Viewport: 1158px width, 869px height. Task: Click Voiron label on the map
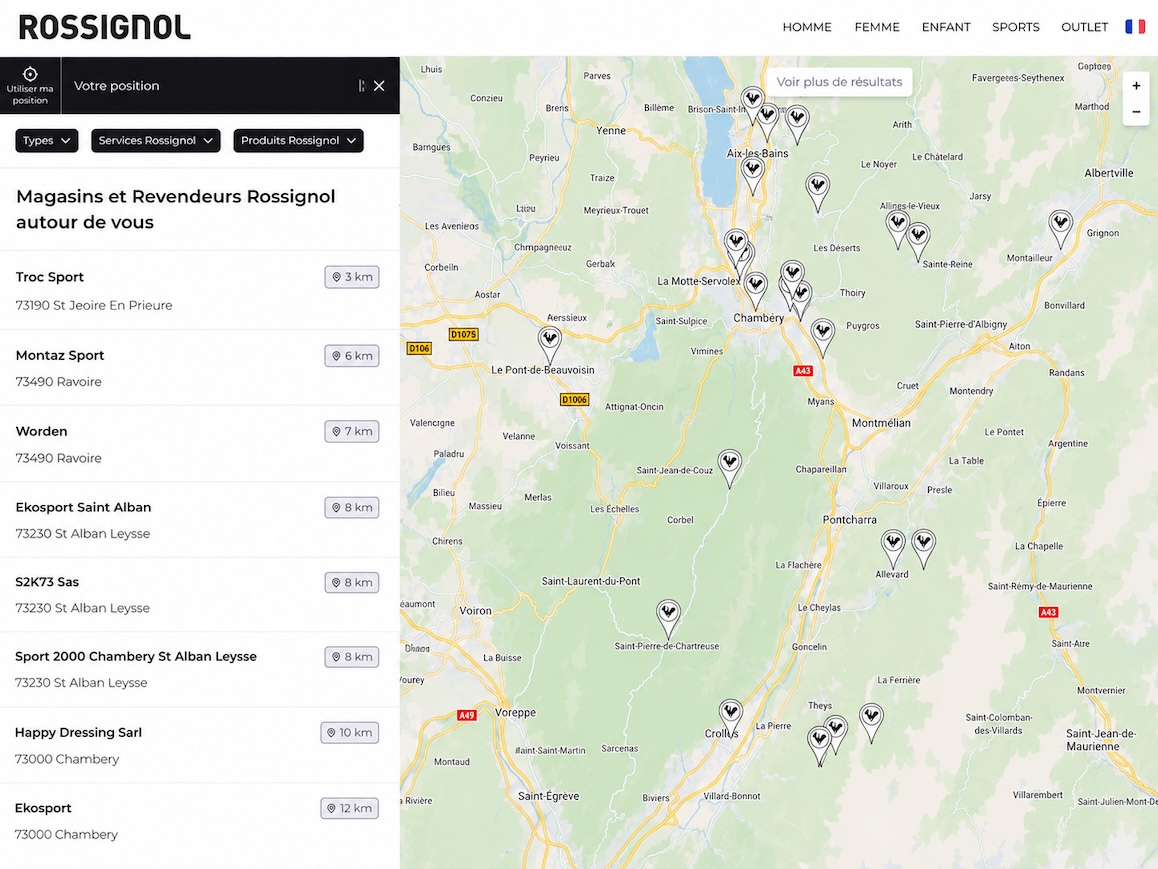point(476,611)
